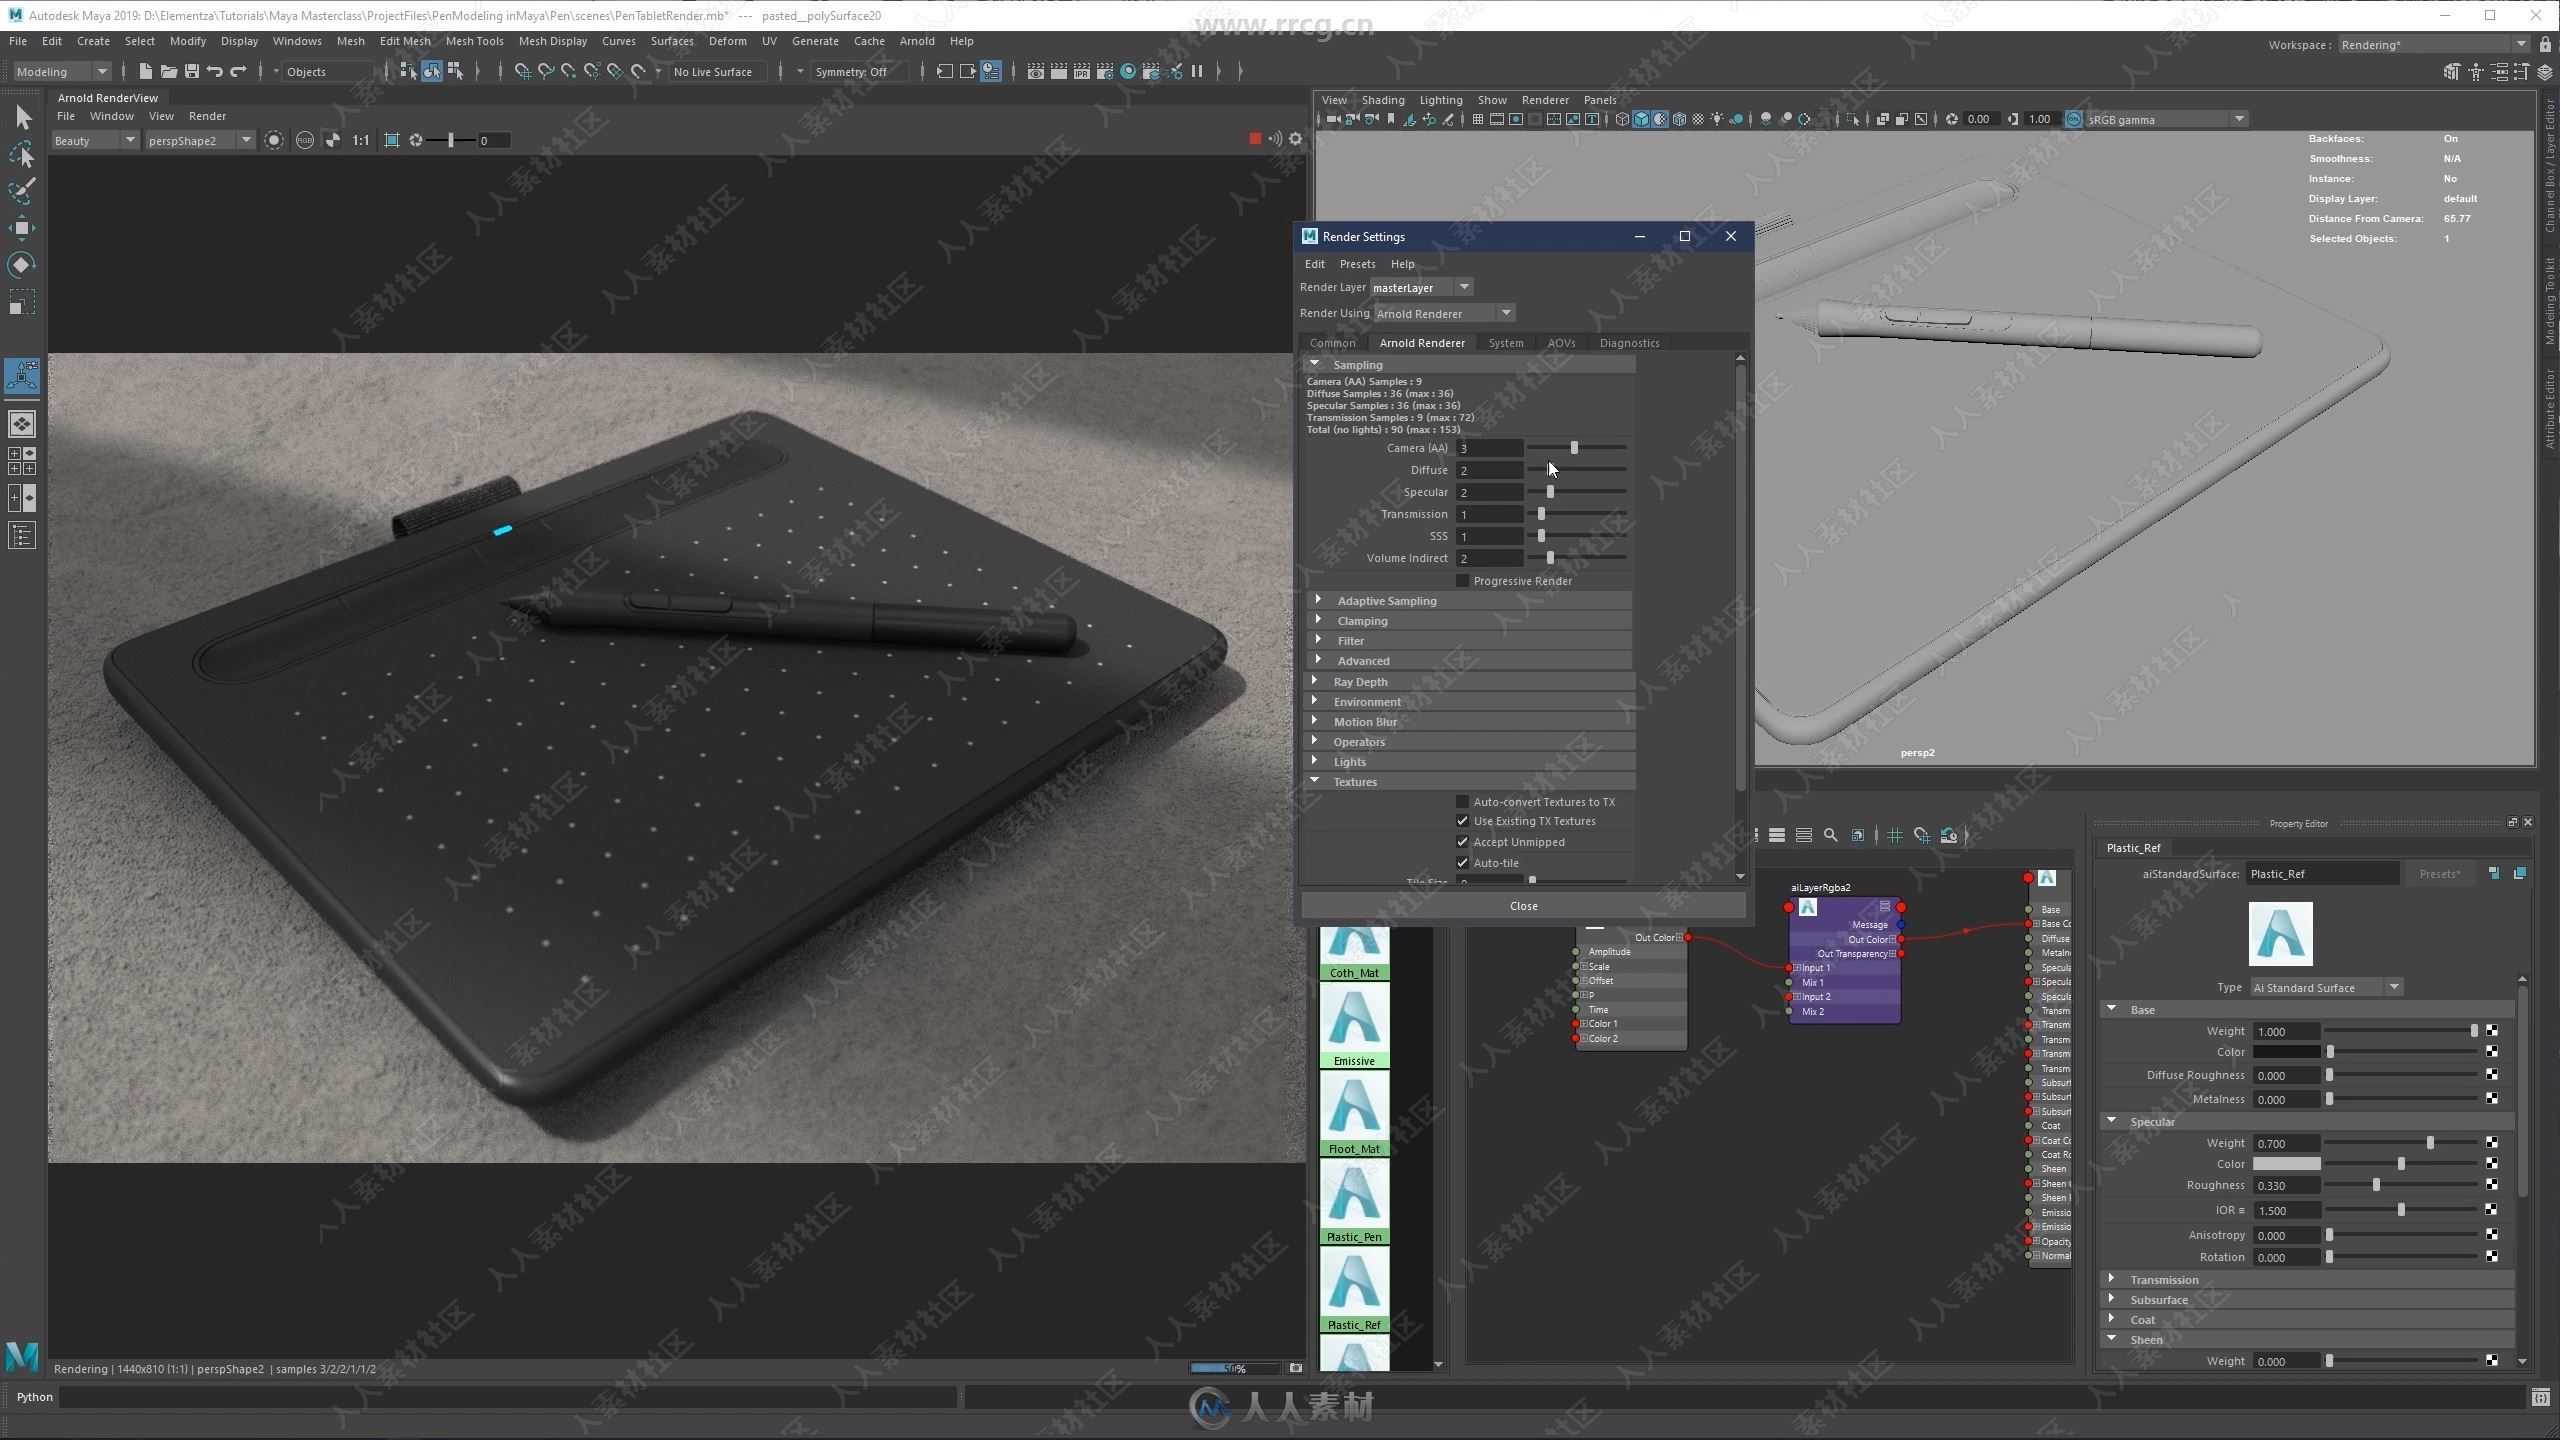
Task: Click map button next to Metalness
Action: pyautogui.click(x=2491, y=1099)
